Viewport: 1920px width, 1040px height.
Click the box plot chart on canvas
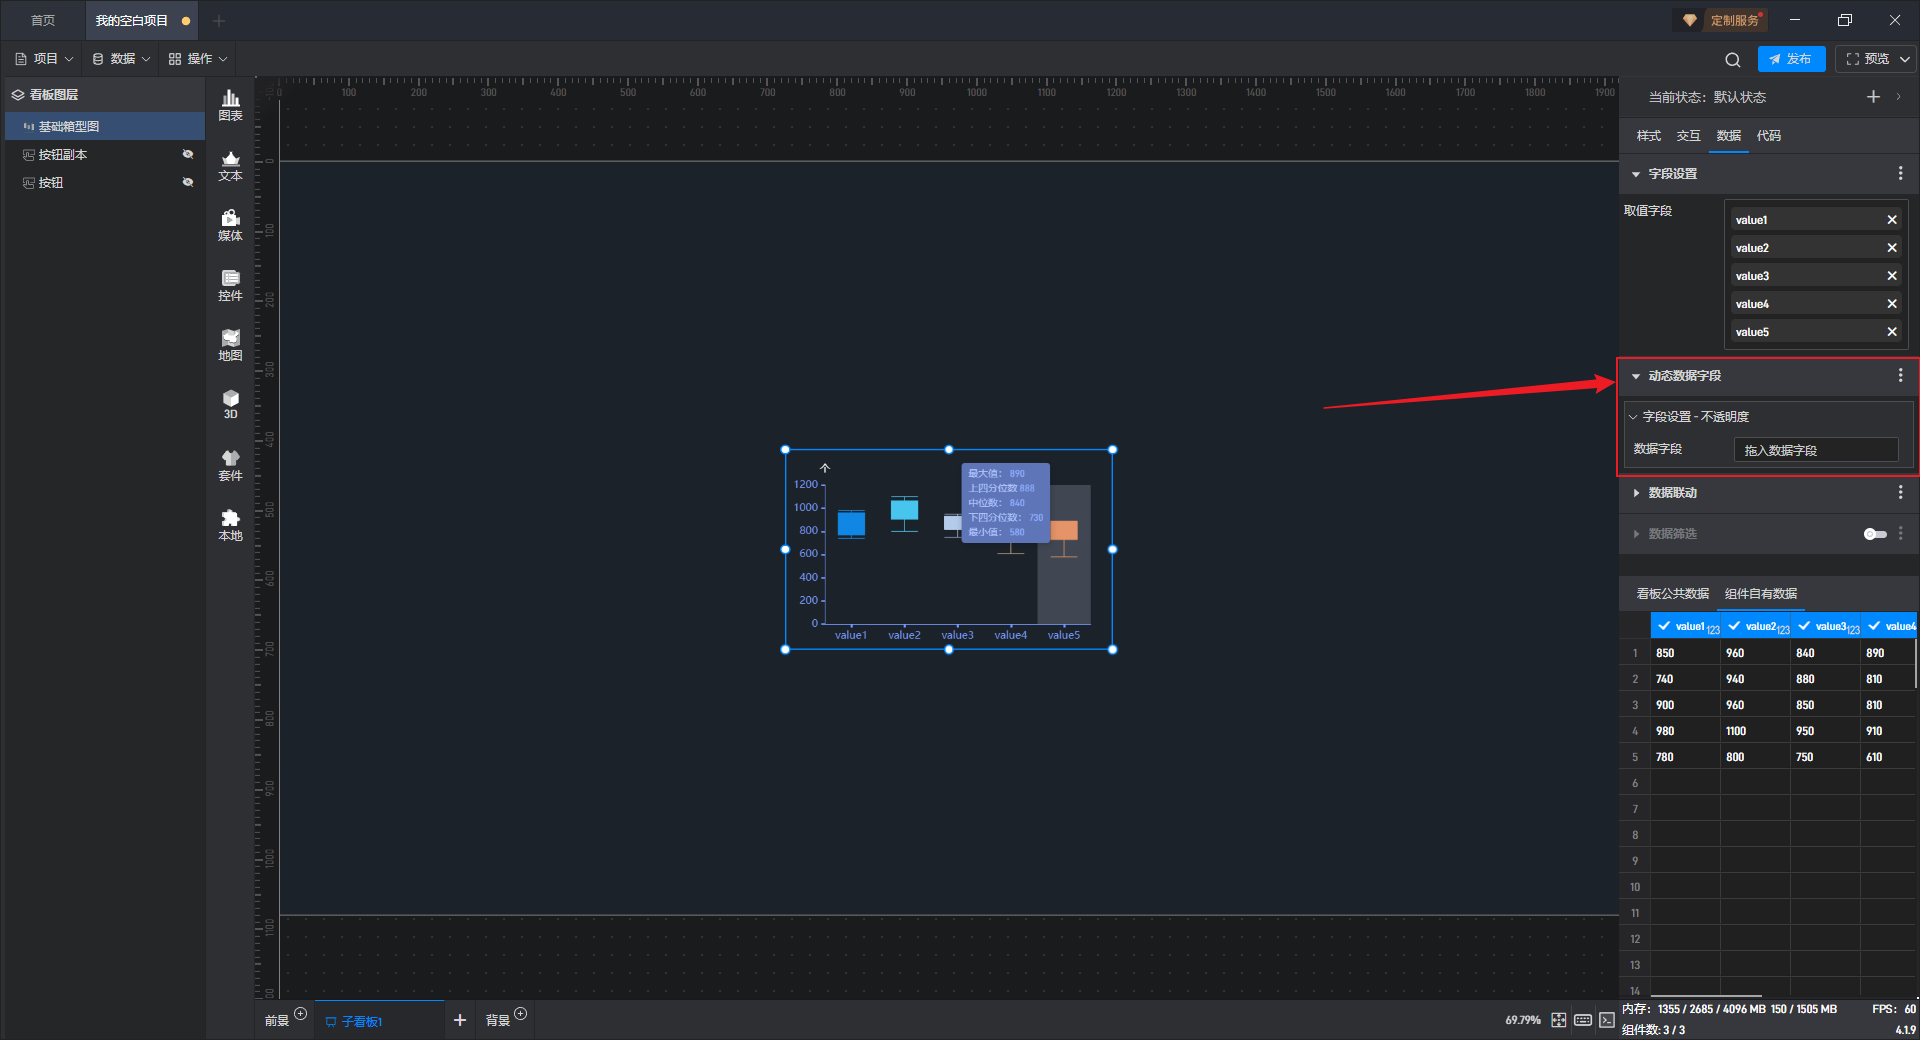948,549
